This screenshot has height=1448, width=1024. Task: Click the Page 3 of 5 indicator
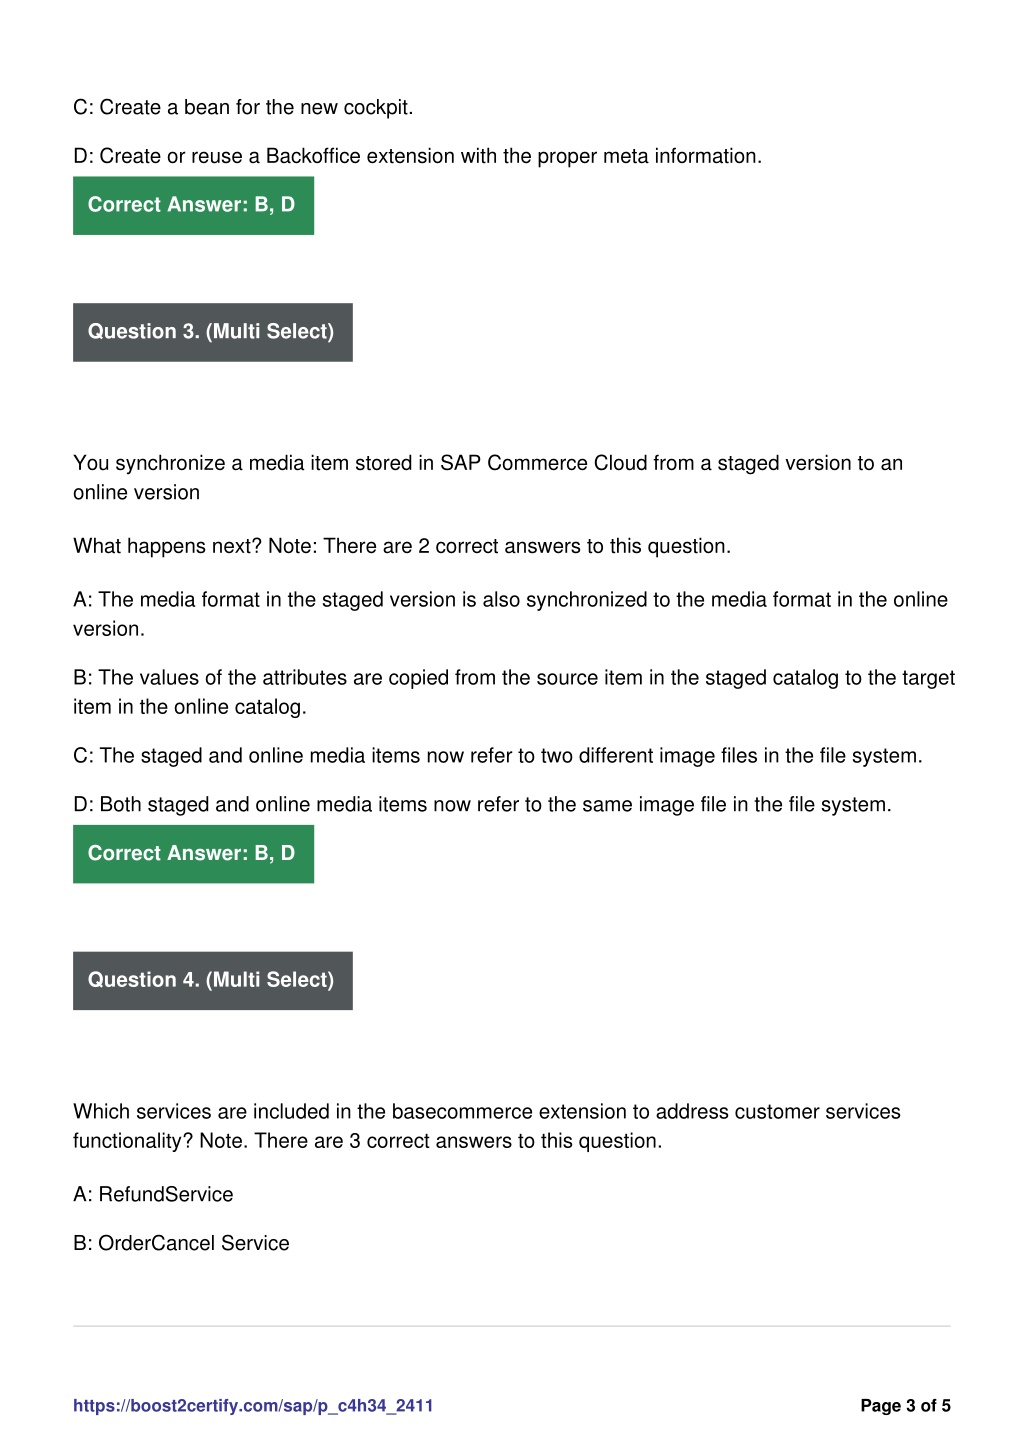coord(905,1405)
